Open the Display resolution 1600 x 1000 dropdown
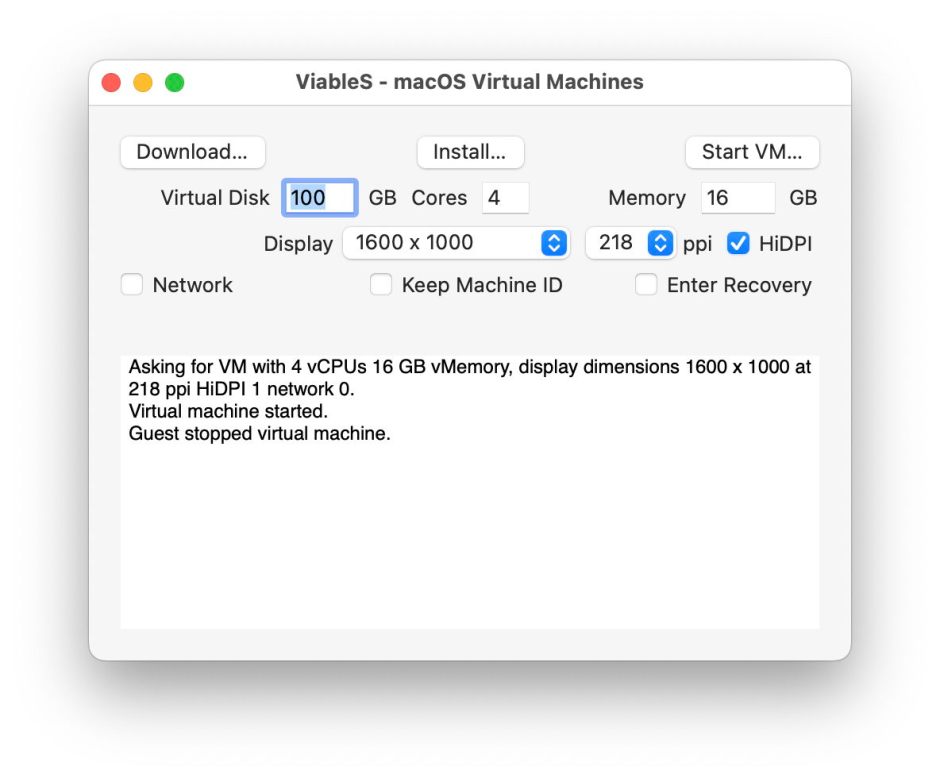 456,243
